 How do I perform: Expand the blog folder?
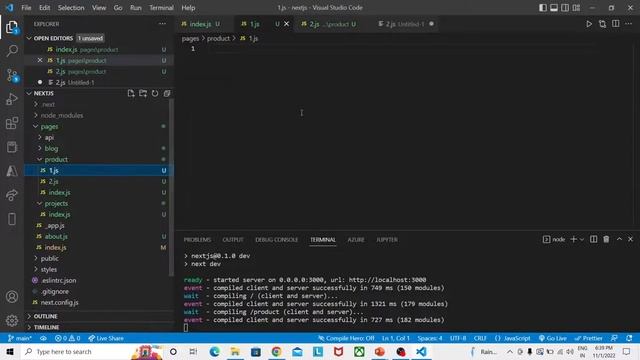[51, 149]
